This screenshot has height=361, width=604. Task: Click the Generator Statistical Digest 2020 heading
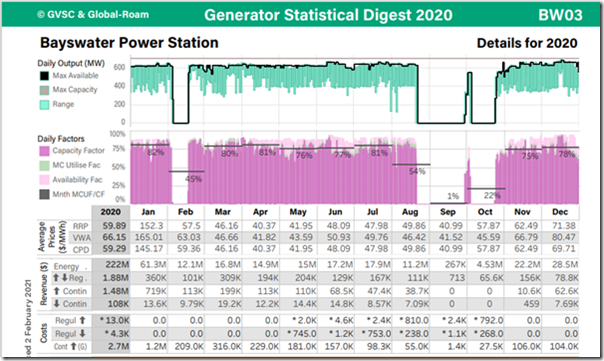[328, 15]
